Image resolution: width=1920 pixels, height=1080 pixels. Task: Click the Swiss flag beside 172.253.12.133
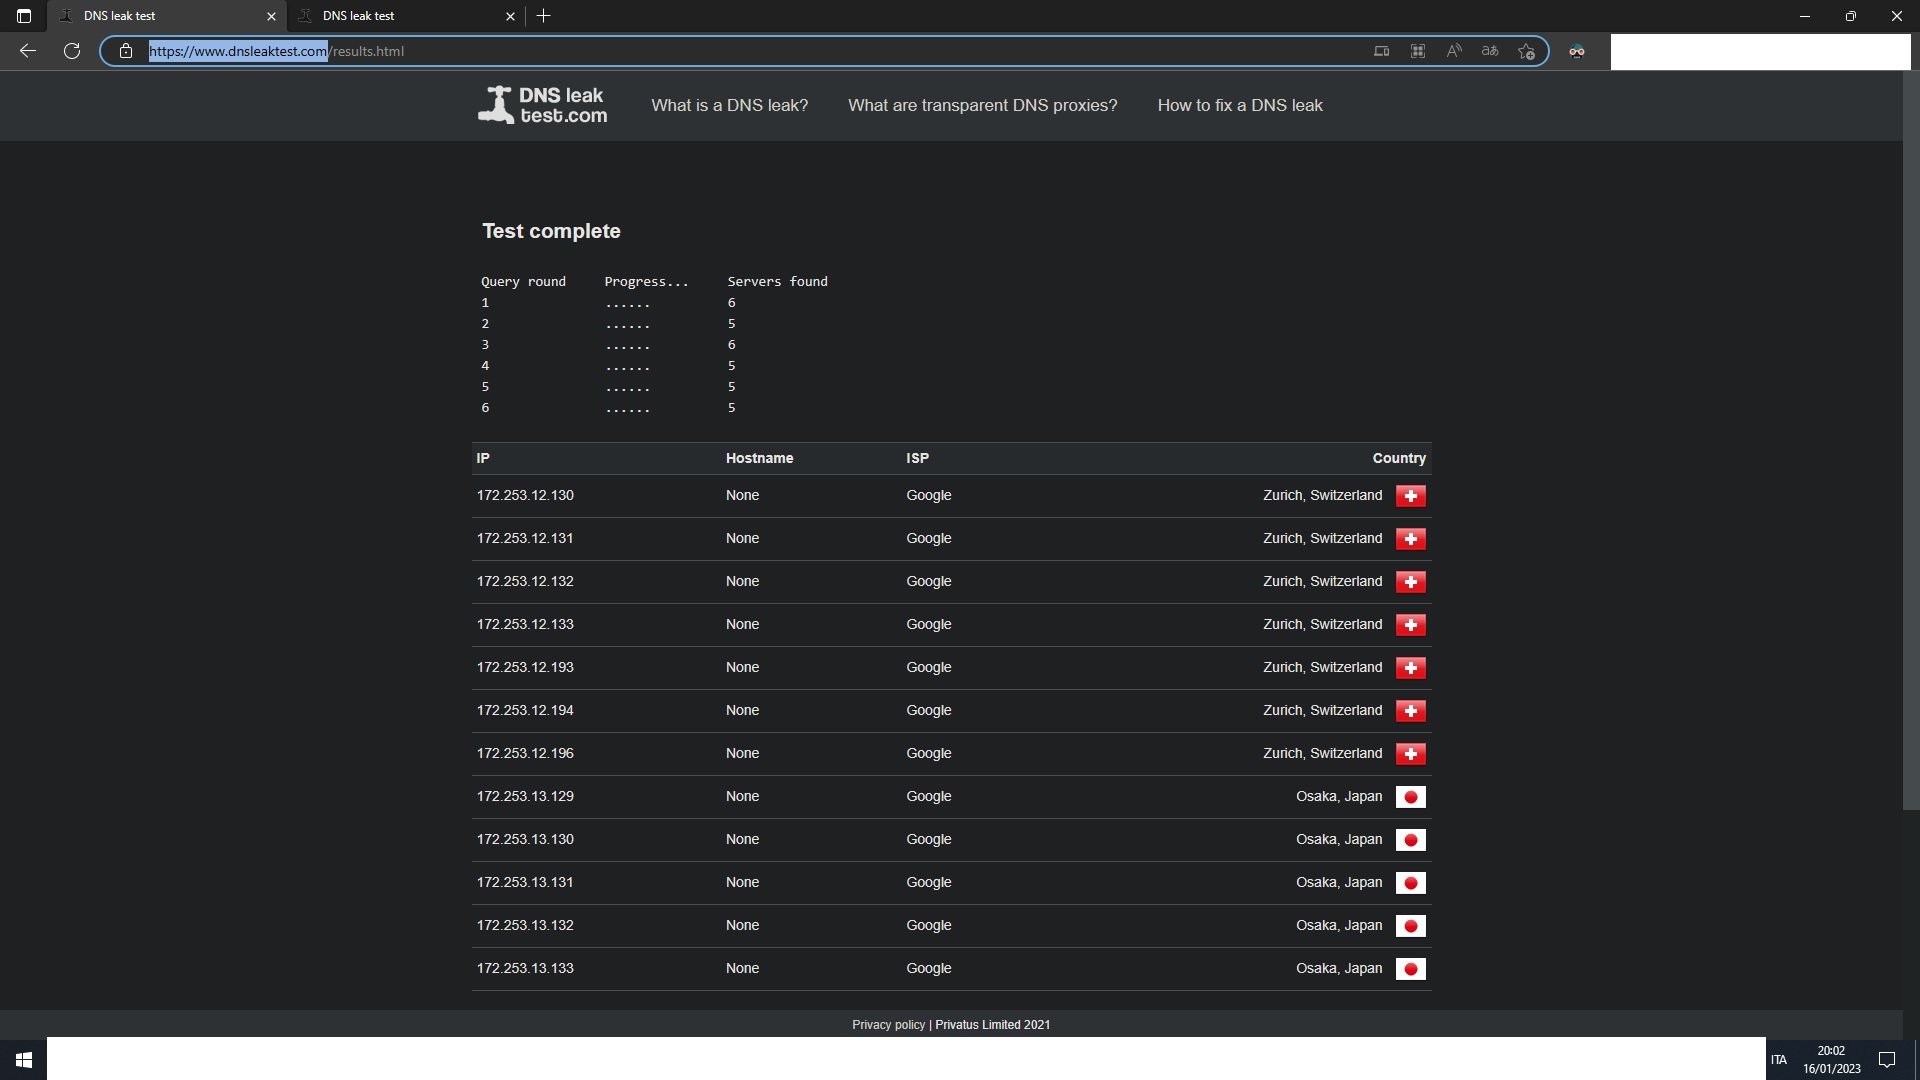pos(1411,625)
